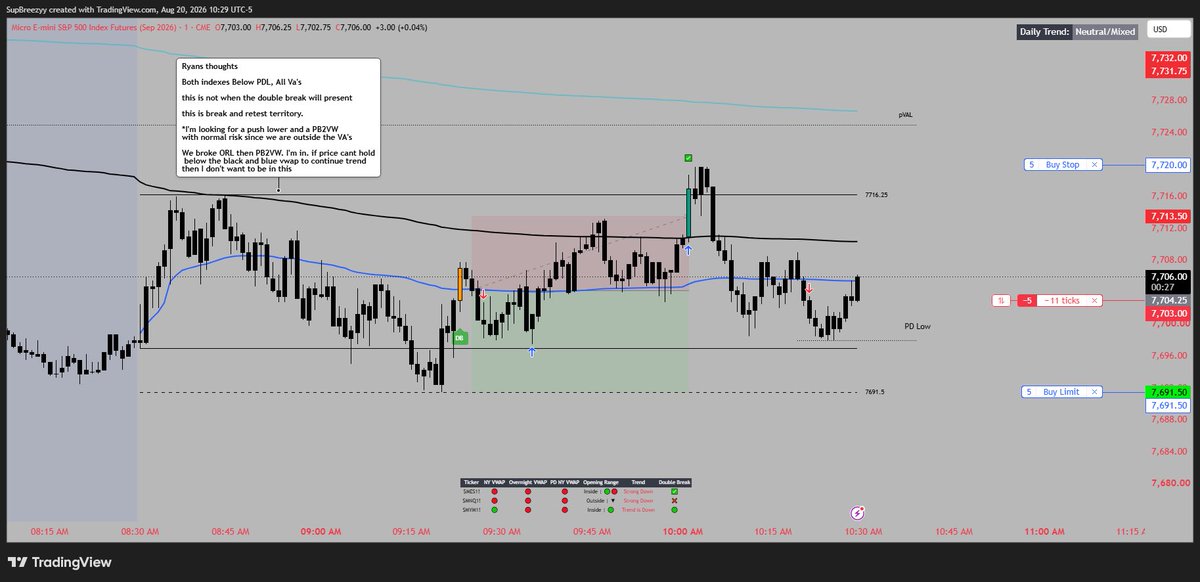Image resolution: width=1200 pixels, height=582 pixels.
Task: Click the red -5 position quantity box
Action: pyautogui.click(x=1026, y=300)
